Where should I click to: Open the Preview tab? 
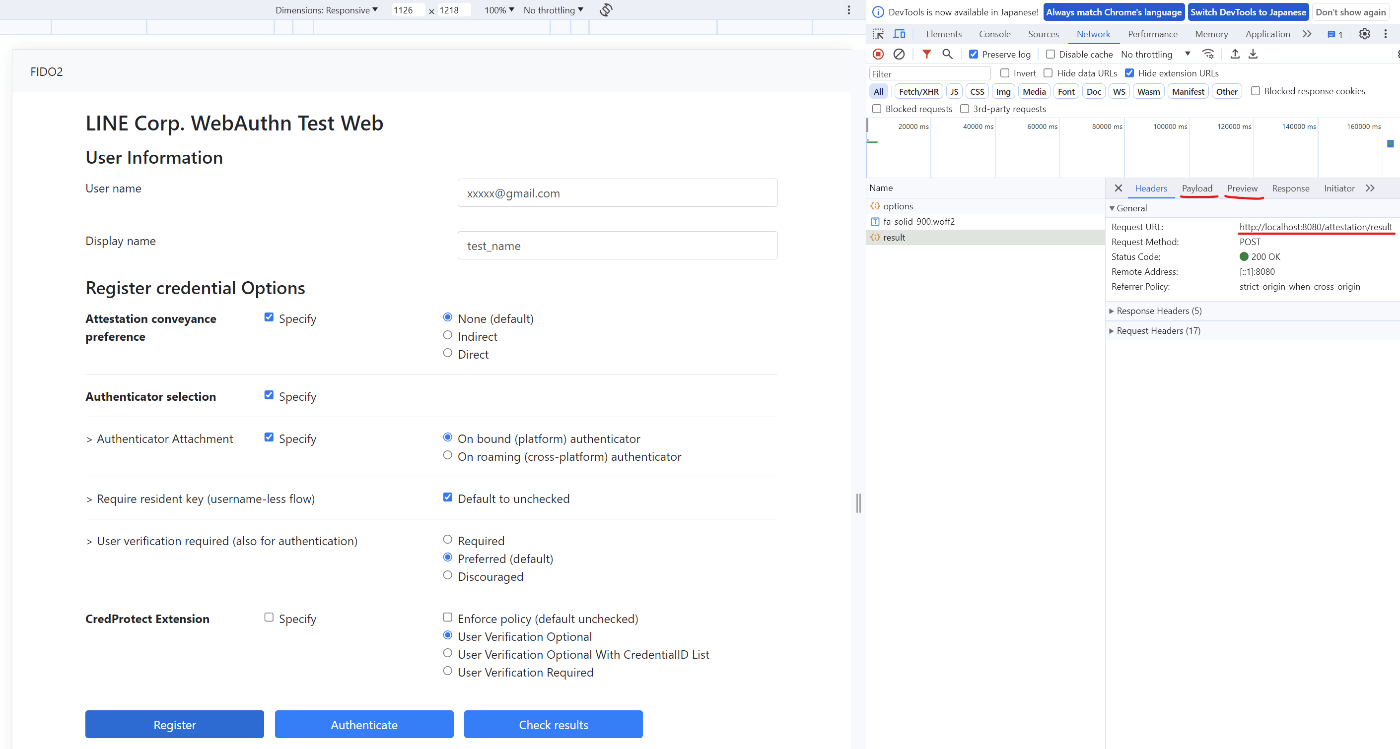point(1242,188)
